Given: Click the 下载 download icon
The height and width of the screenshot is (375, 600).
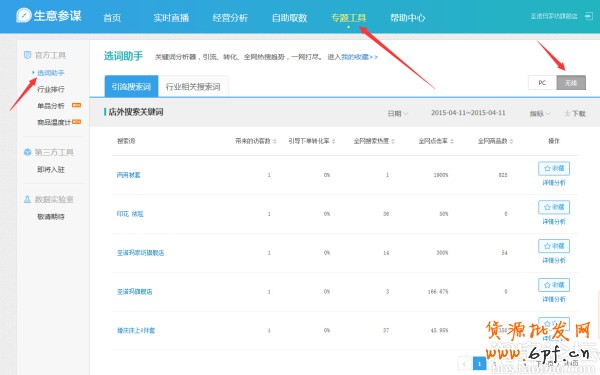Looking at the screenshot, I should (x=567, y=113).
